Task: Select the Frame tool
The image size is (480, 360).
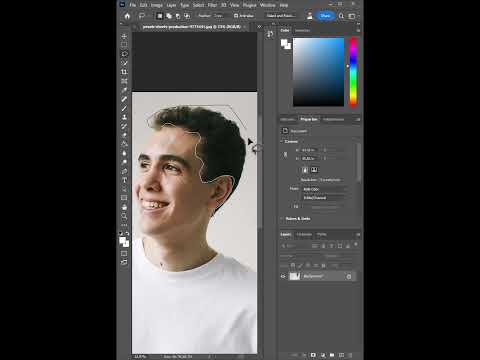Action: [124, 81]
